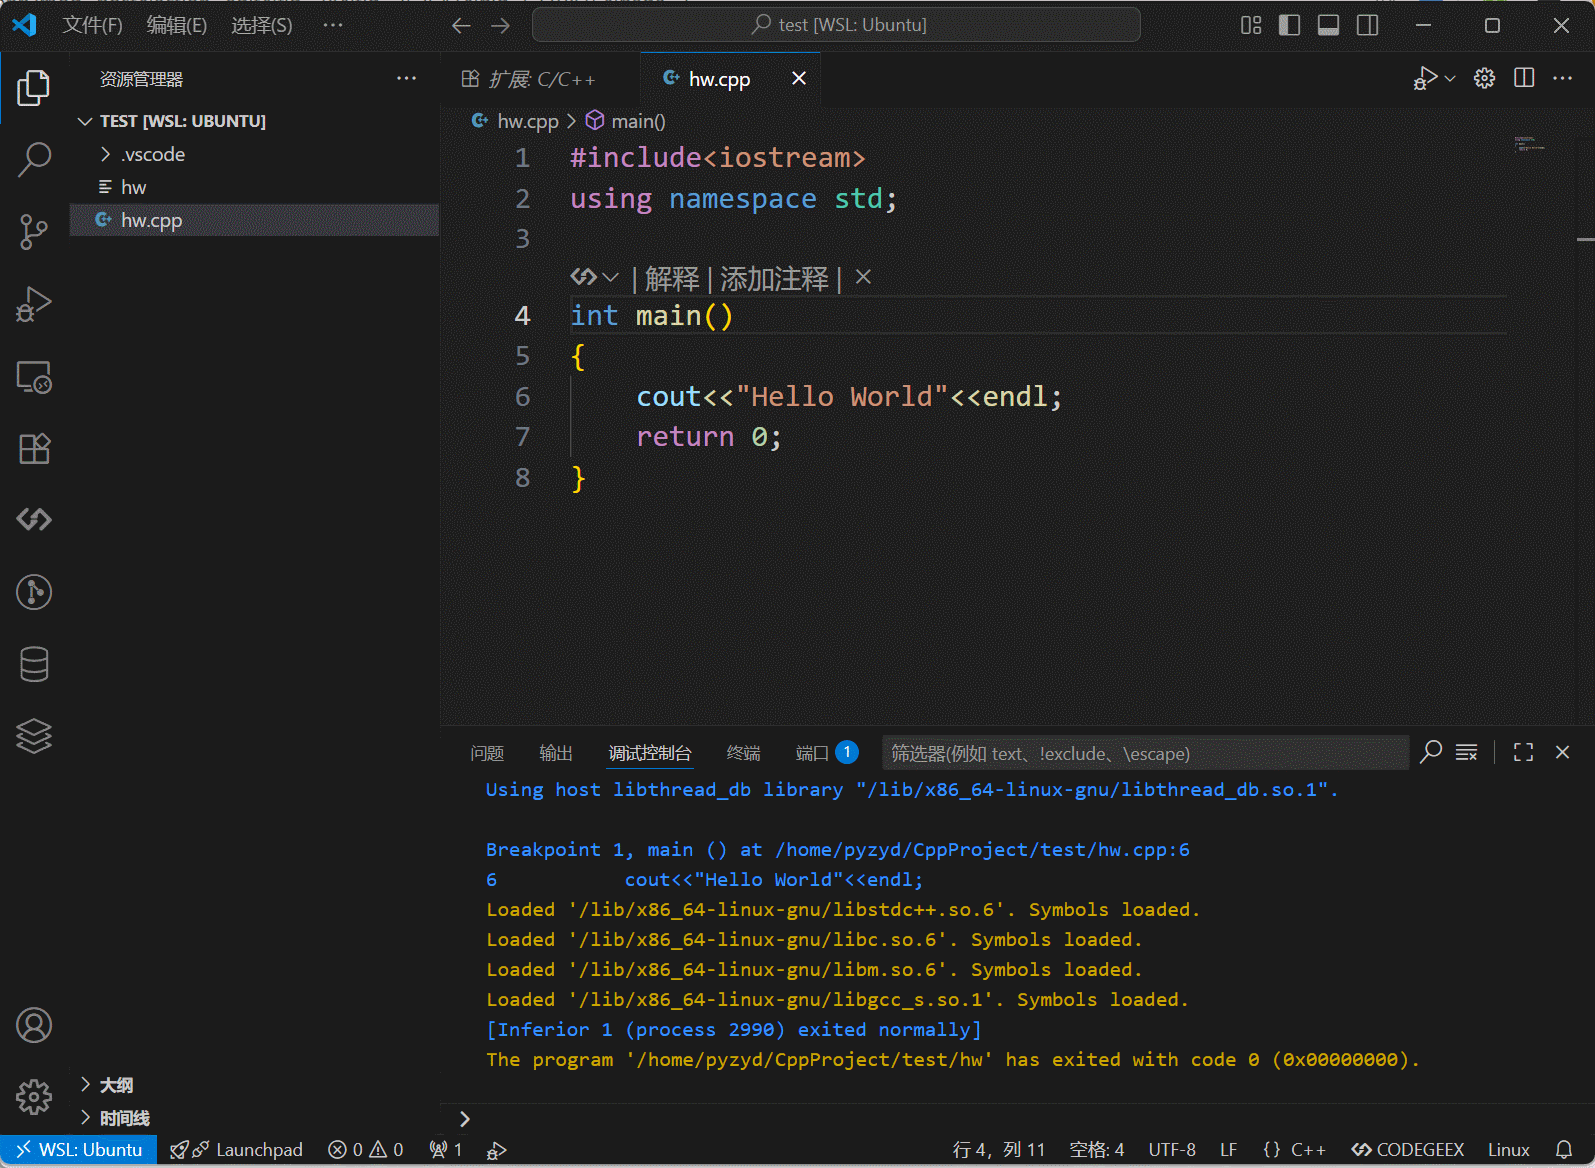The width and height of the screenshot is (1595, 1168).
Task: Click WSL: Ubuntu remote indicator
Action: coord(78,1150)
